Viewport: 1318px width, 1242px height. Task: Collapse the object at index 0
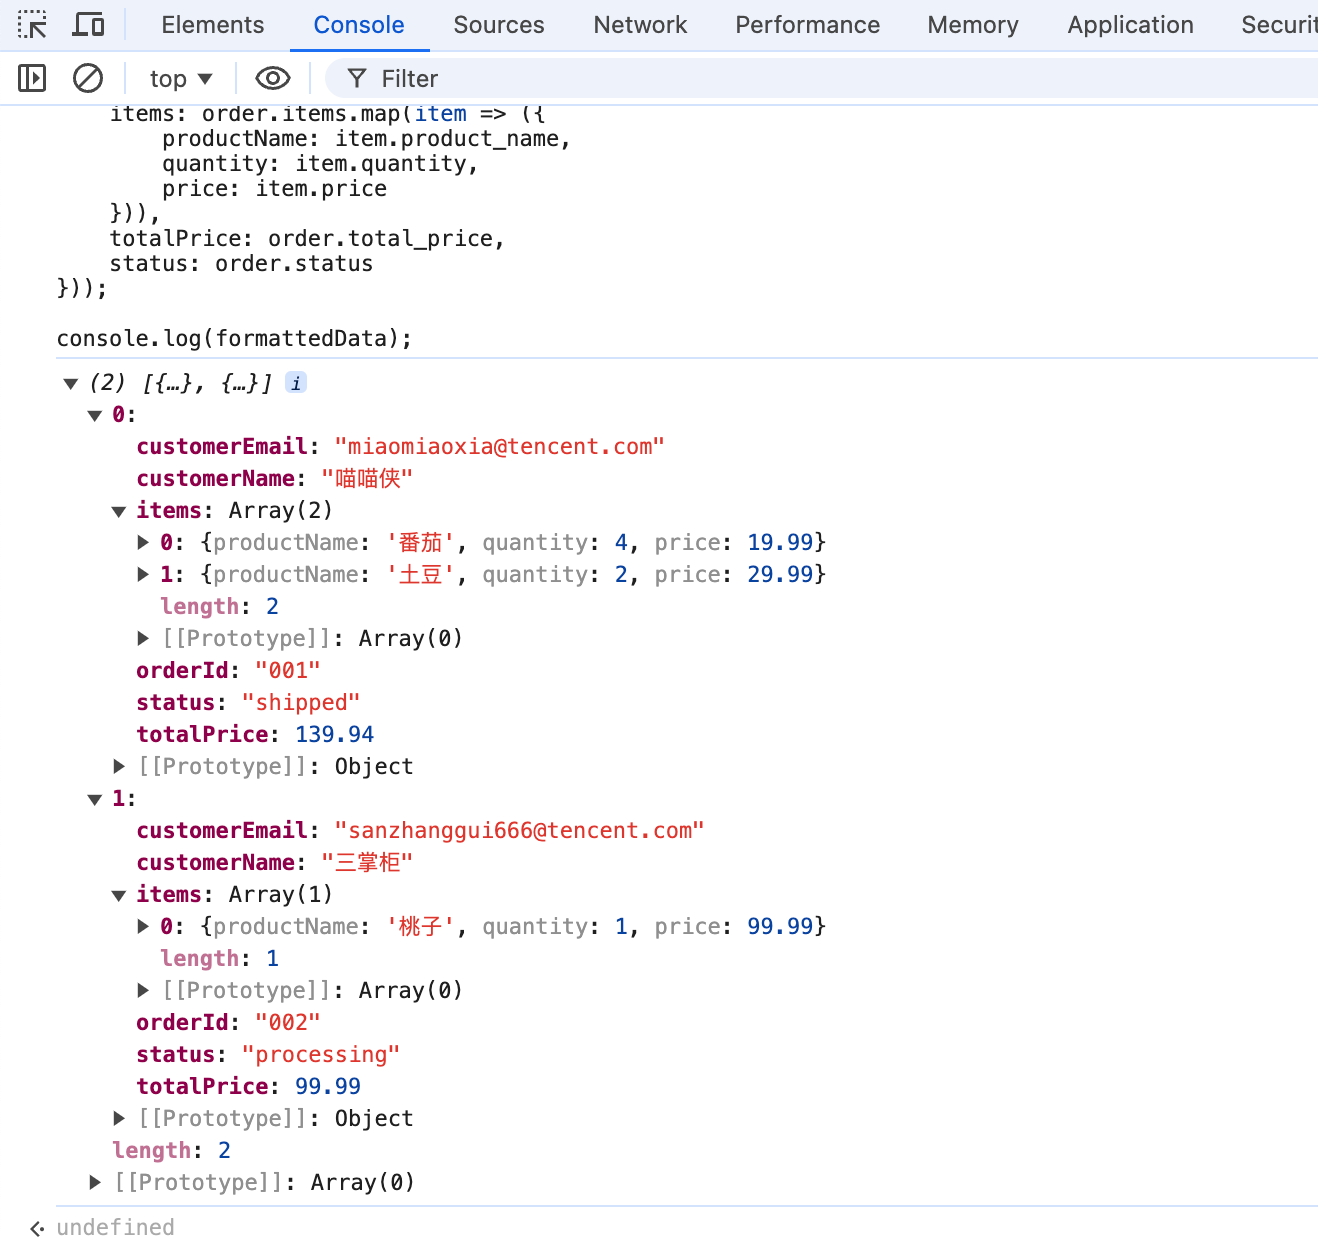(95, 415)
